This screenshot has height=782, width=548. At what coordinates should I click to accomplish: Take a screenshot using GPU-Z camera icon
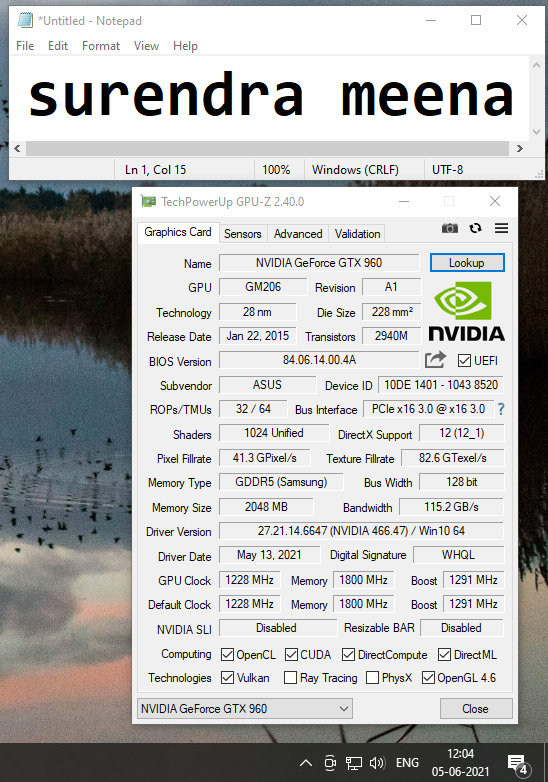(450, 228)
